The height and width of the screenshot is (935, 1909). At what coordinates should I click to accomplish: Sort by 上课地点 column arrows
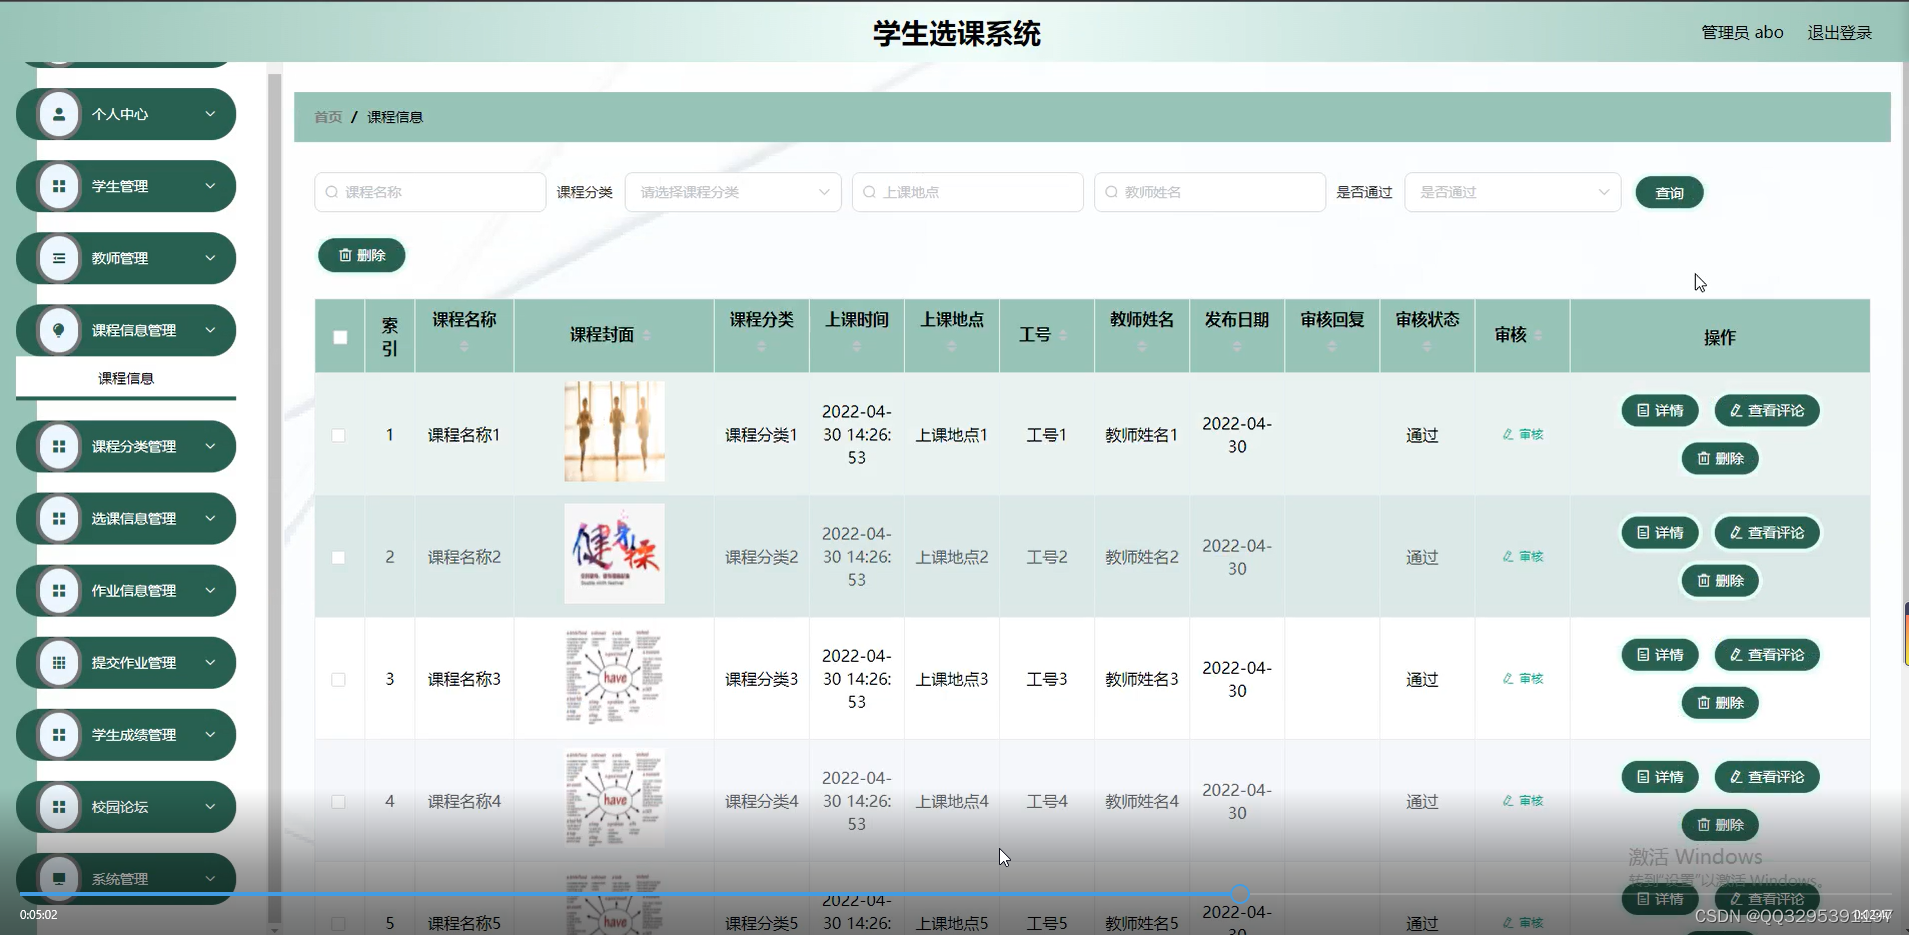click(952, 346)
